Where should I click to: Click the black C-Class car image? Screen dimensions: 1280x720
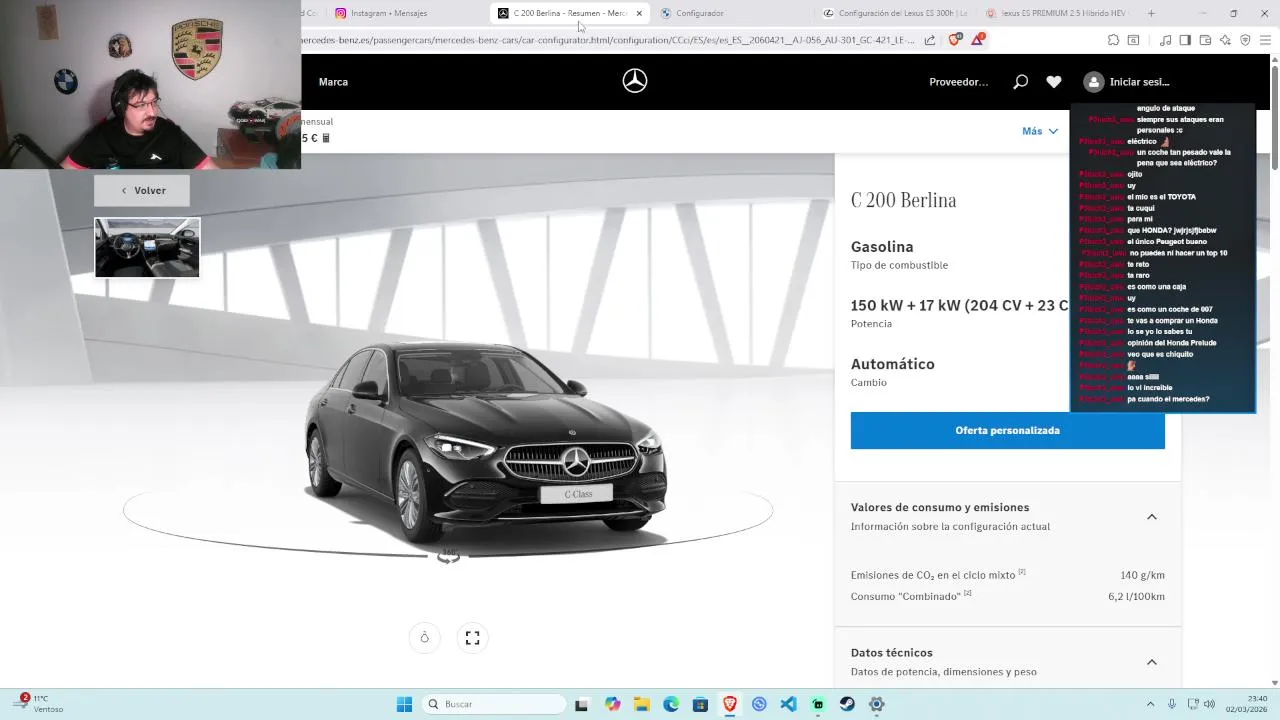click(484, 442)
